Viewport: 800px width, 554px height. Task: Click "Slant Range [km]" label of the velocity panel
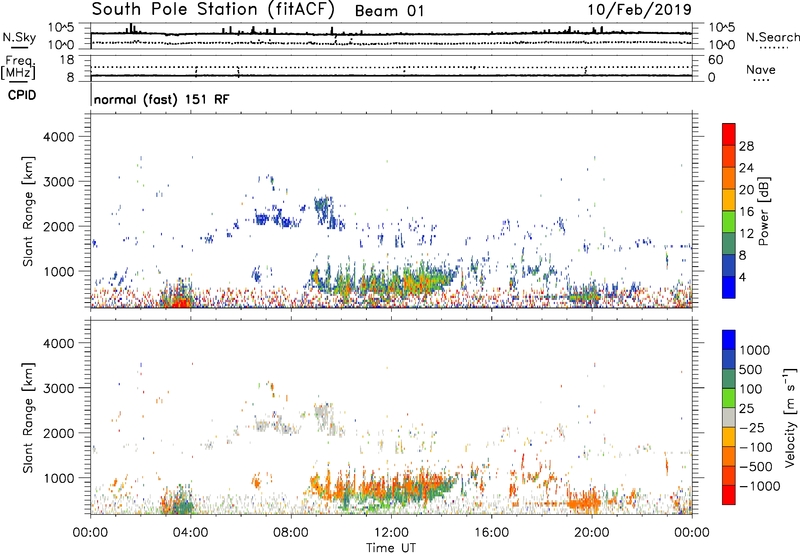click(28, 418)
